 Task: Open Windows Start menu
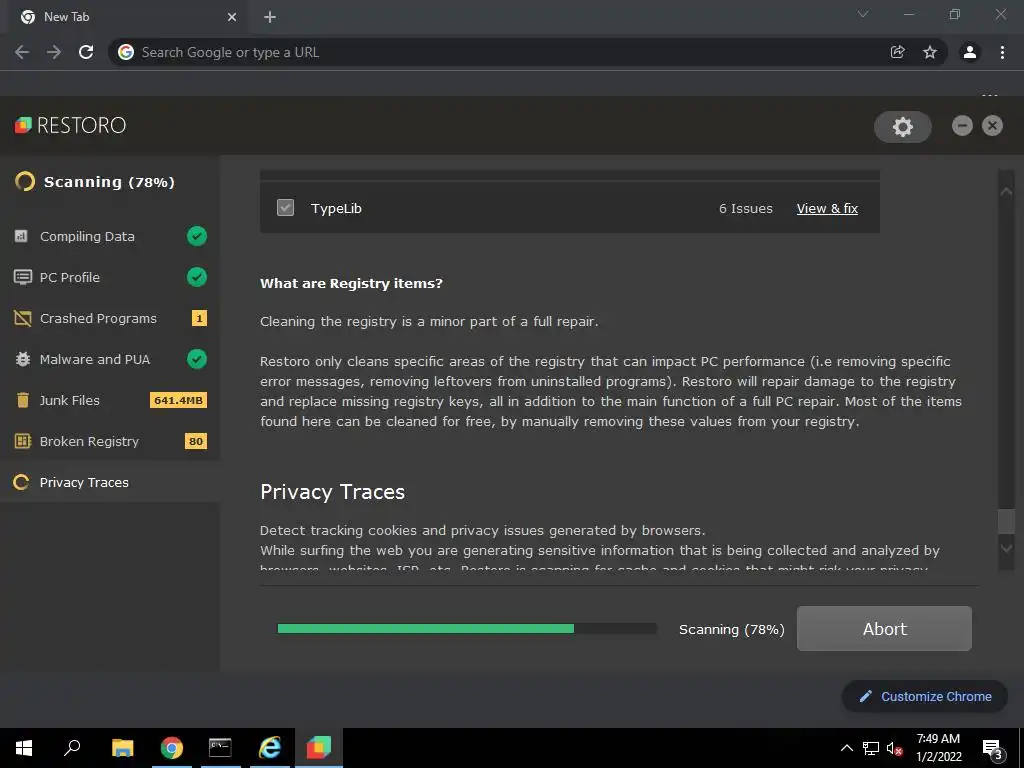(24, 747)
